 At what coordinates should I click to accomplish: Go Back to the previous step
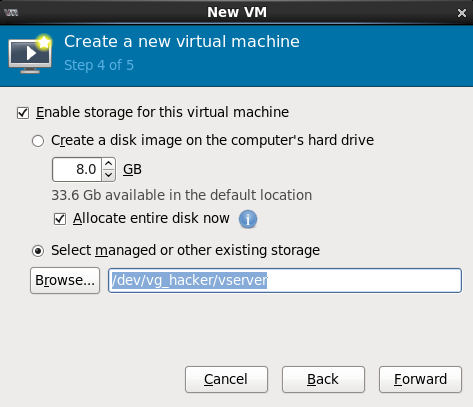click(x=323, y=379)
